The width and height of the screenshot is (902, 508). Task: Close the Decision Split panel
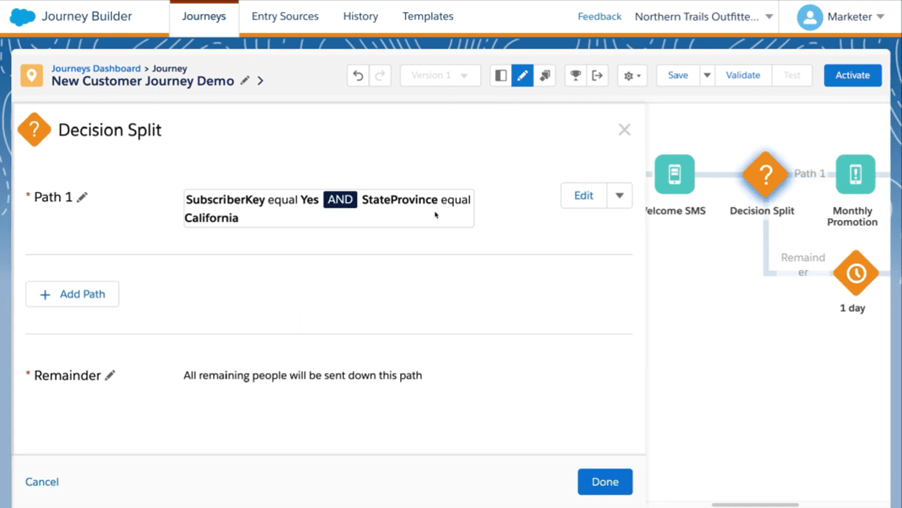coord(624,129)
